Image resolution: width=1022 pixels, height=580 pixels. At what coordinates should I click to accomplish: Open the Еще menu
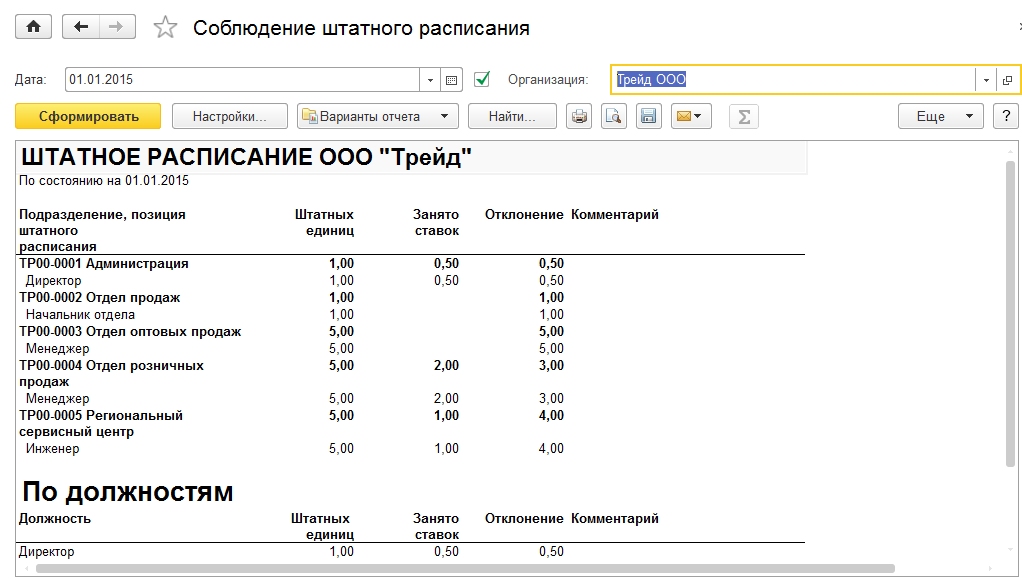point(940,117)
